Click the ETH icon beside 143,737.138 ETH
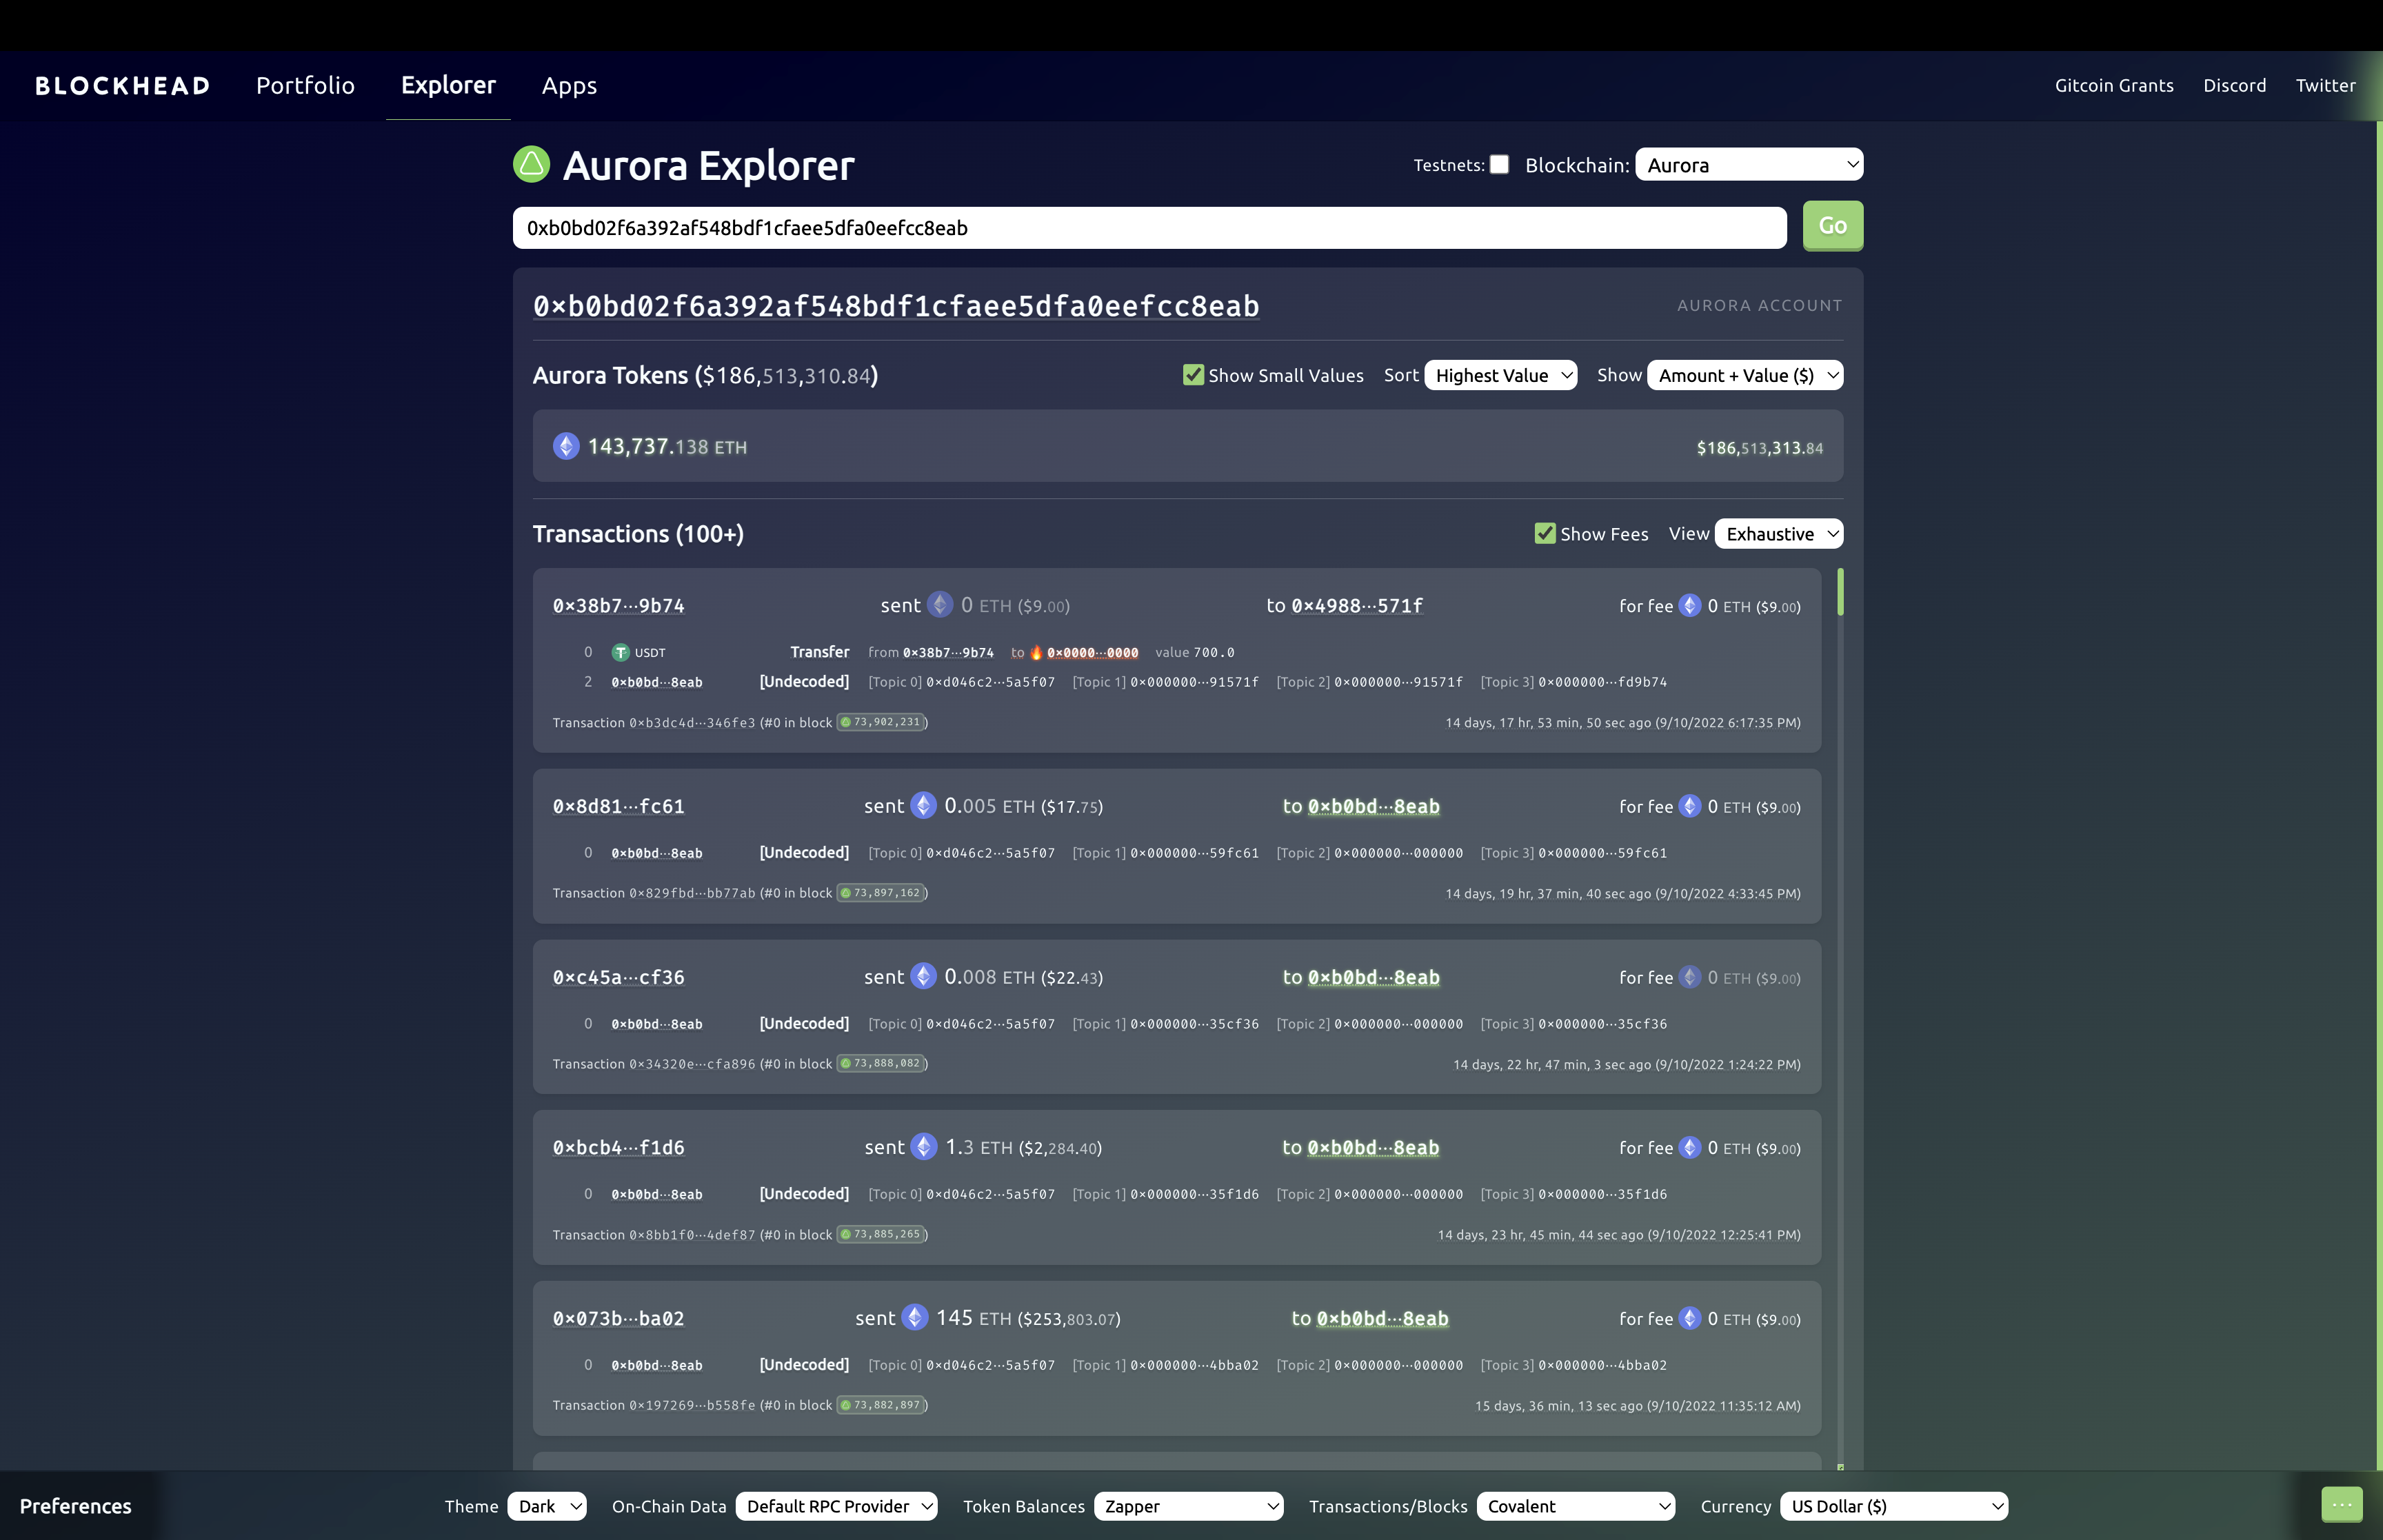Viewport: 2383px width, 1540px height. pos(566,446)
